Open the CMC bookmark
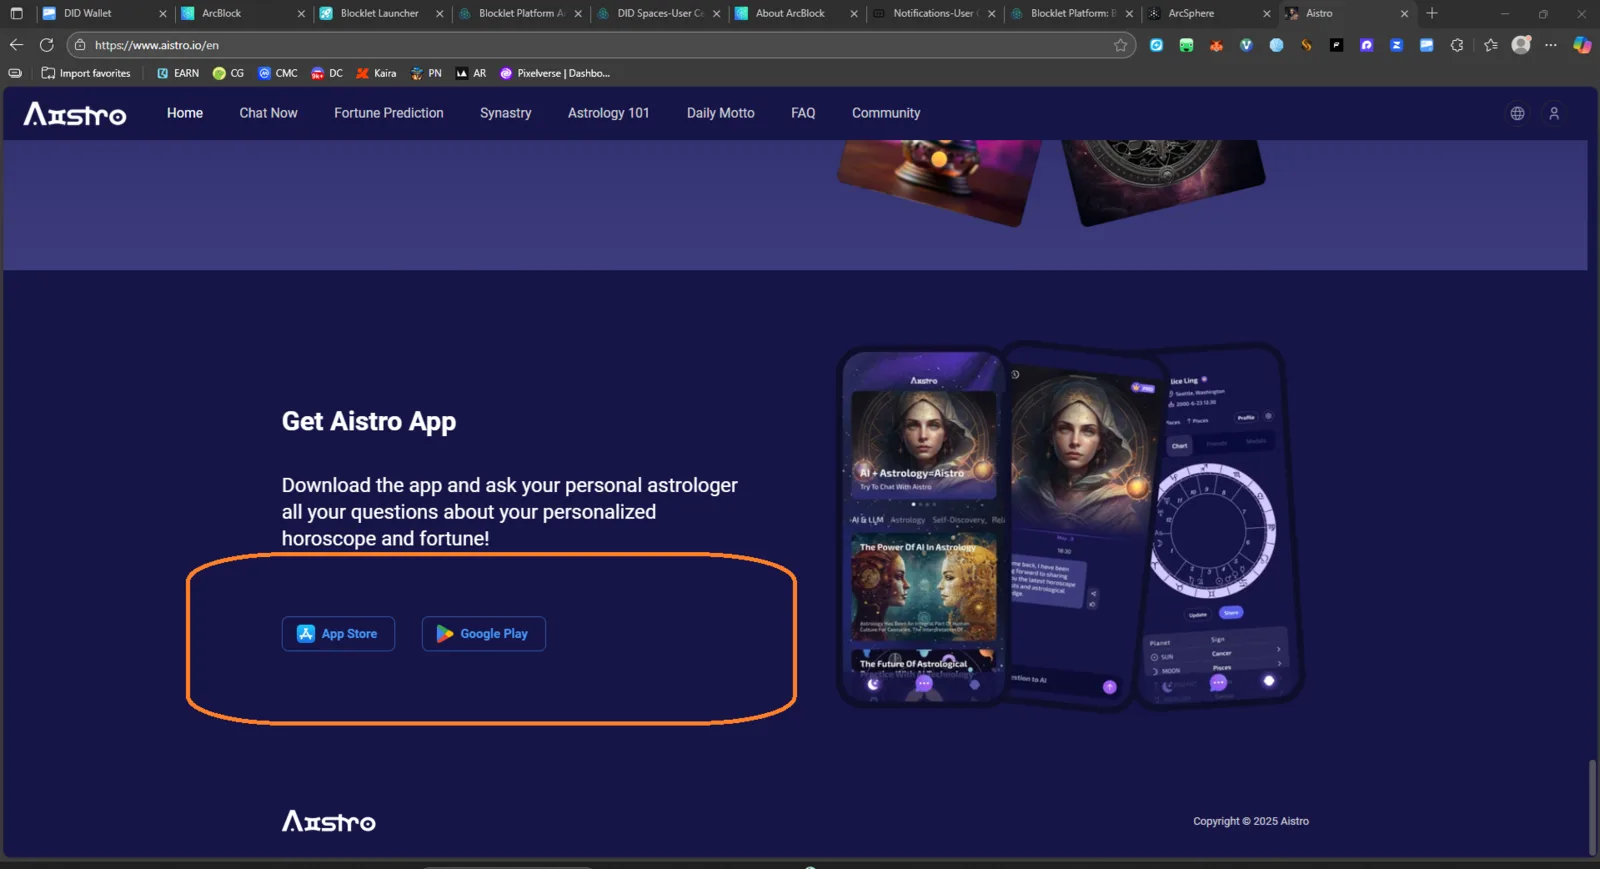 pyautogui.click(x=278, y=73)
